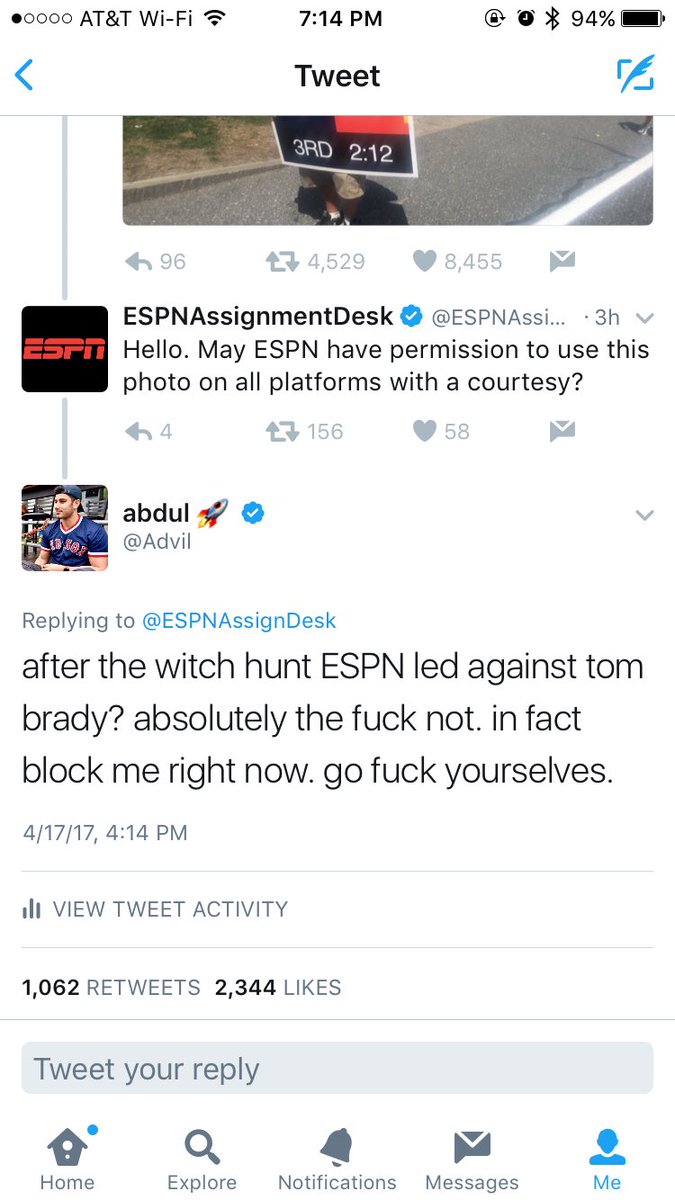675x1200 pixels.
Task: Open the tweet photo thumbnail
Action: pos(388,171)
